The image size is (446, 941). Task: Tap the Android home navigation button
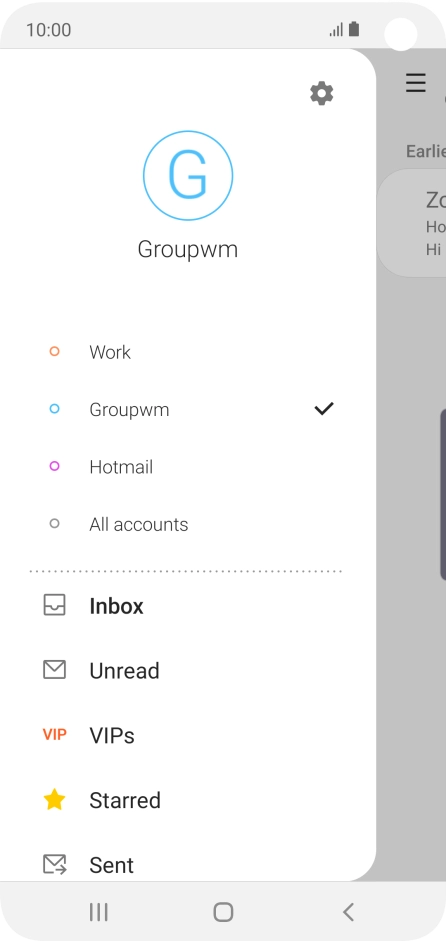[x=223, y=912]
